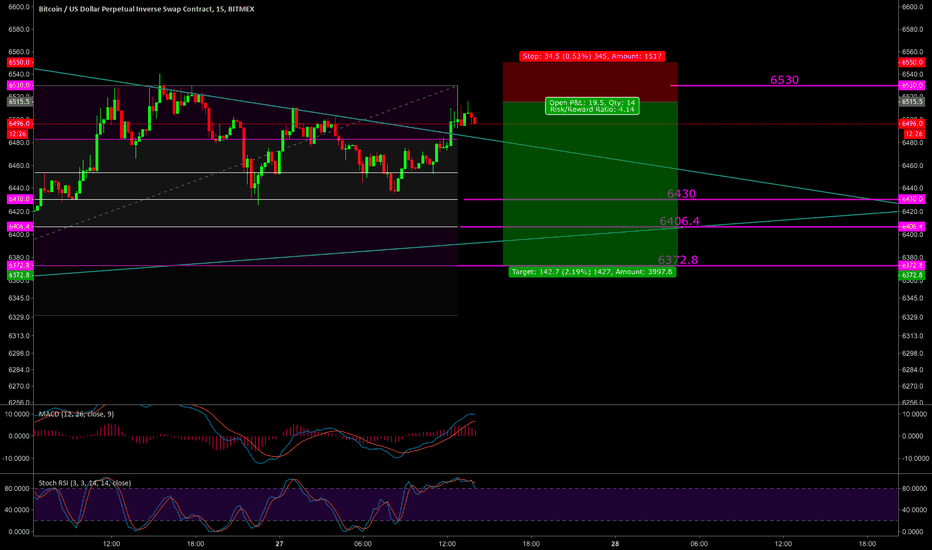Select the red Stop: 34.5 (0.53%) label
The image size is (932, 550).
pyautogui.click(x=592, y=56)
